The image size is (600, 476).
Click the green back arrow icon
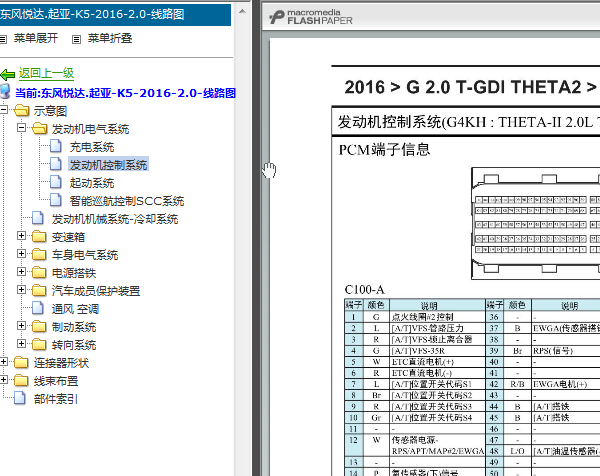(x=7, y=74)
